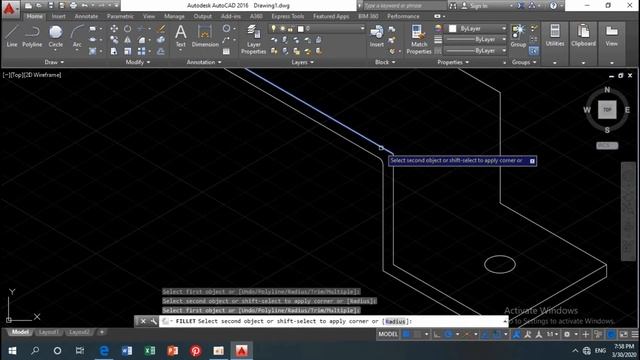This screenshot has width=640, height=360.
Task: Toggle snap mode in status bar
Action: coord(417,334)
